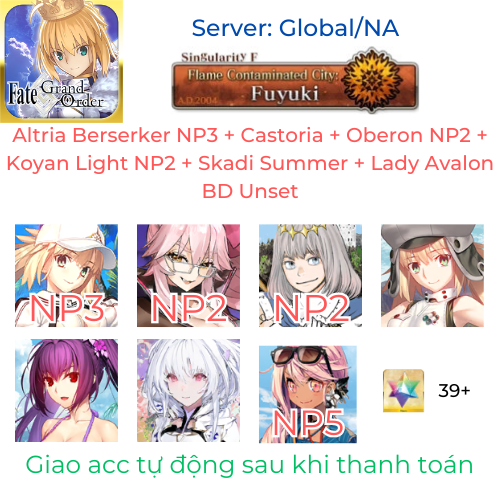Click the NP5 sunglasses servant portrait

pyautogui.click(x=308, y=394)
